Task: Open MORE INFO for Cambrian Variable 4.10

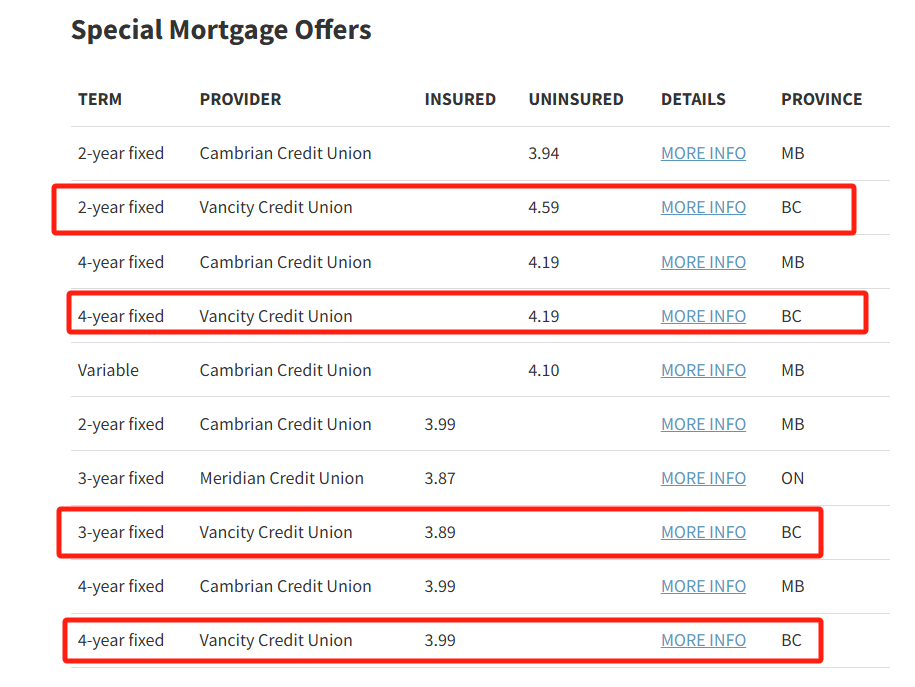Action: pos(703,370)
